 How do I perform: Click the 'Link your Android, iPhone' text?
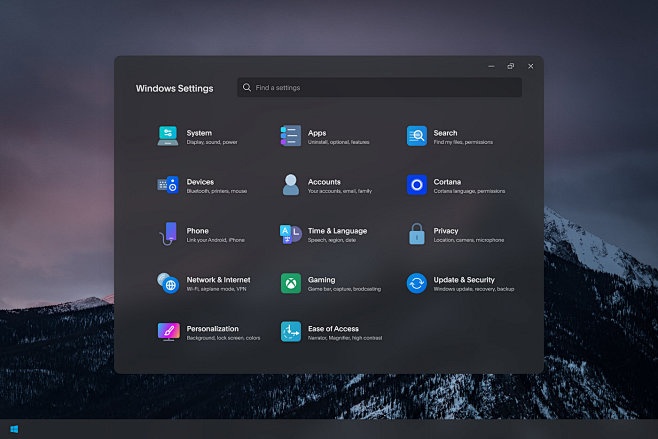215,240
